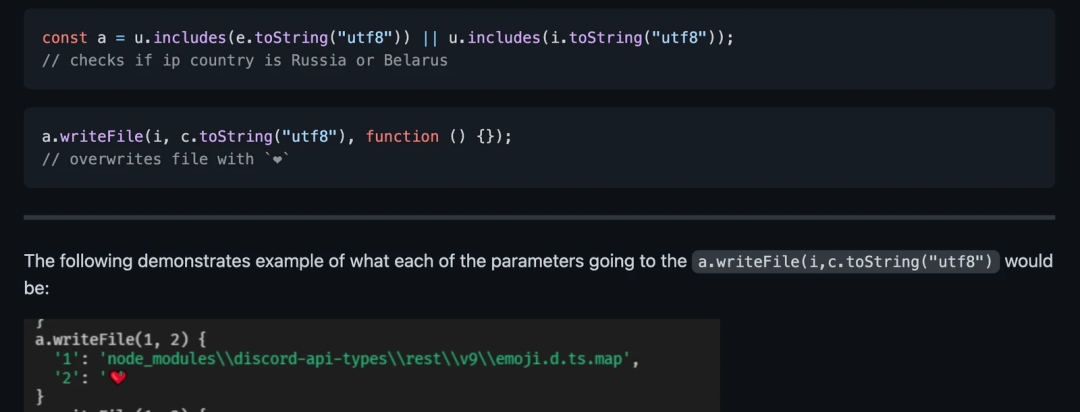Click the word "Belarus" in the code comment

tap(415, 60)
